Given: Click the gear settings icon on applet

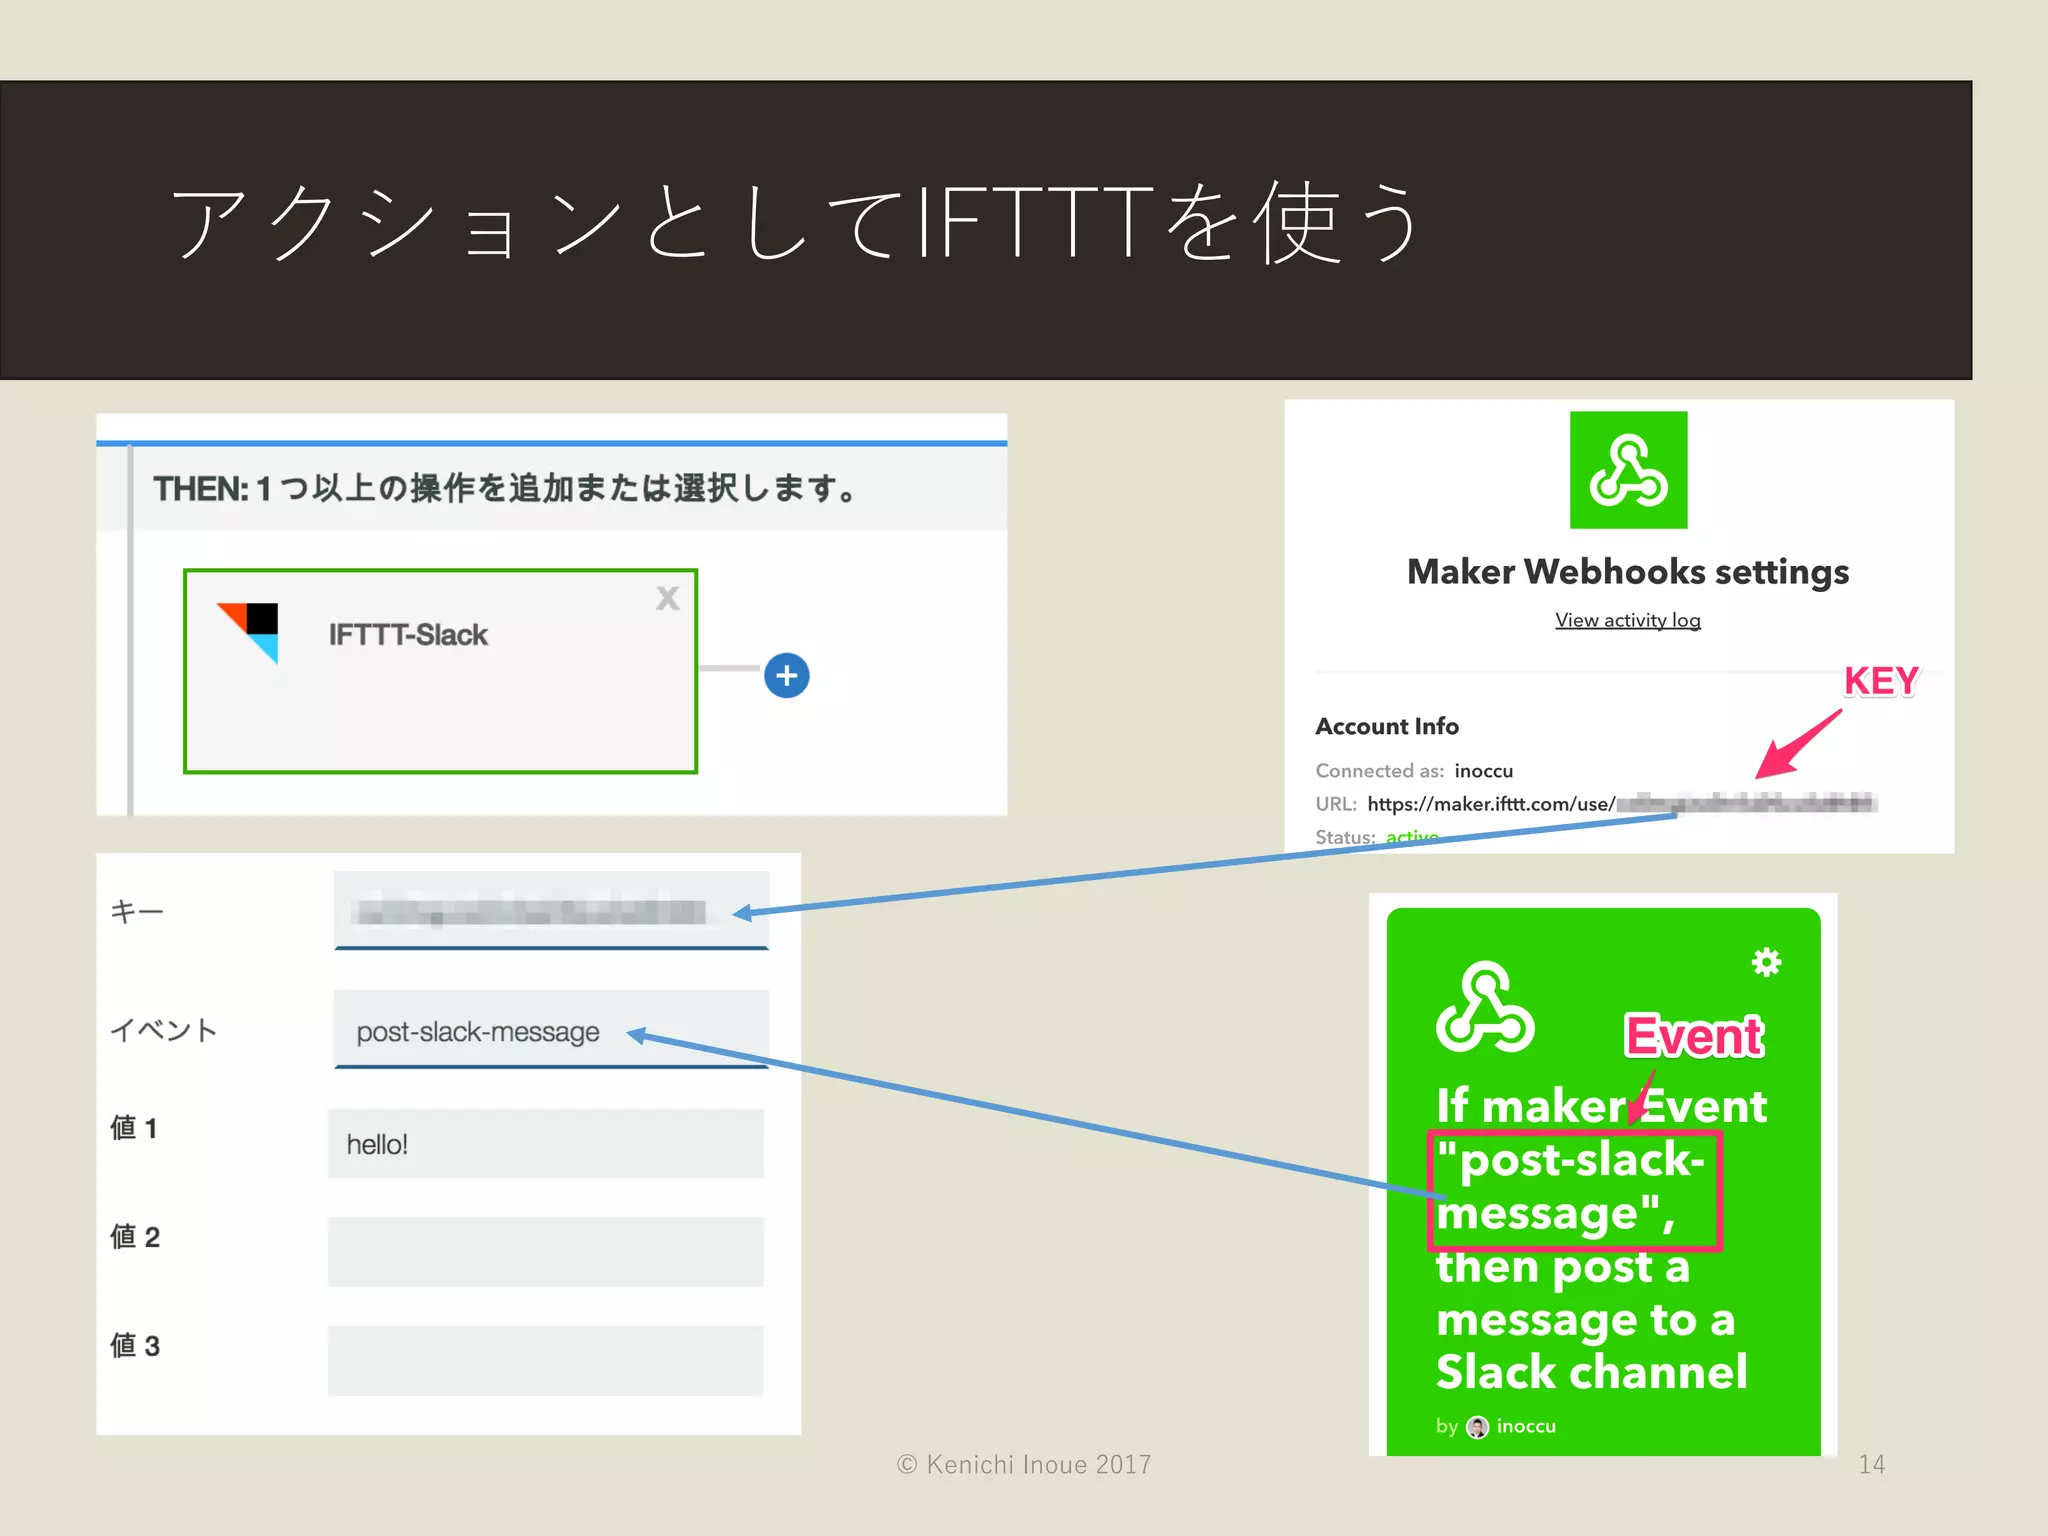Looking at the screenshot, I should click(x=1766, y=962).
